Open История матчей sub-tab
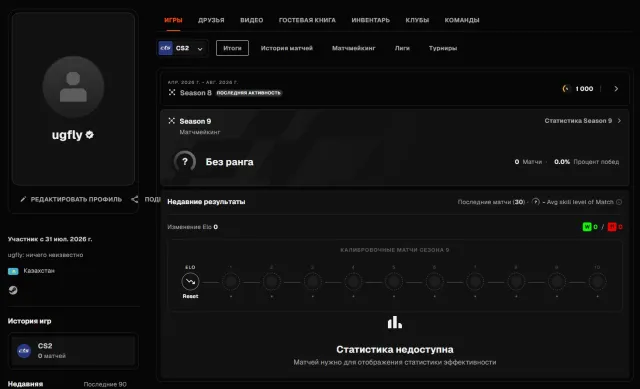Image resolution: width=640 pixels, height=389 pixels. click(x=287, y=48)
